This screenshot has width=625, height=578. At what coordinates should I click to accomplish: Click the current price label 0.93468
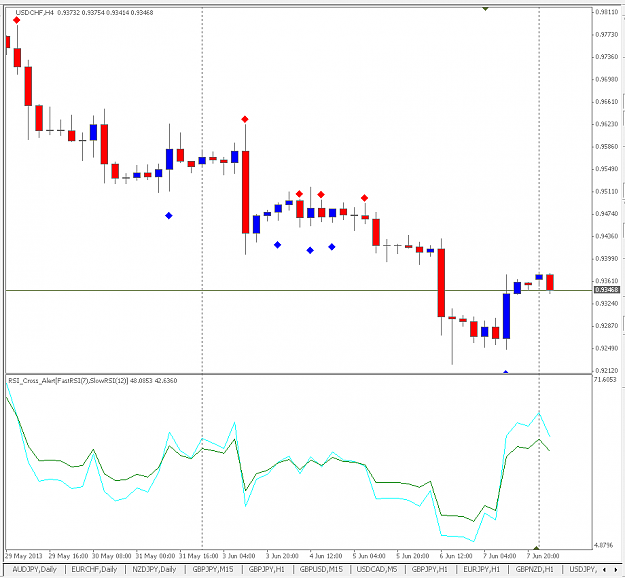point(607,290)
